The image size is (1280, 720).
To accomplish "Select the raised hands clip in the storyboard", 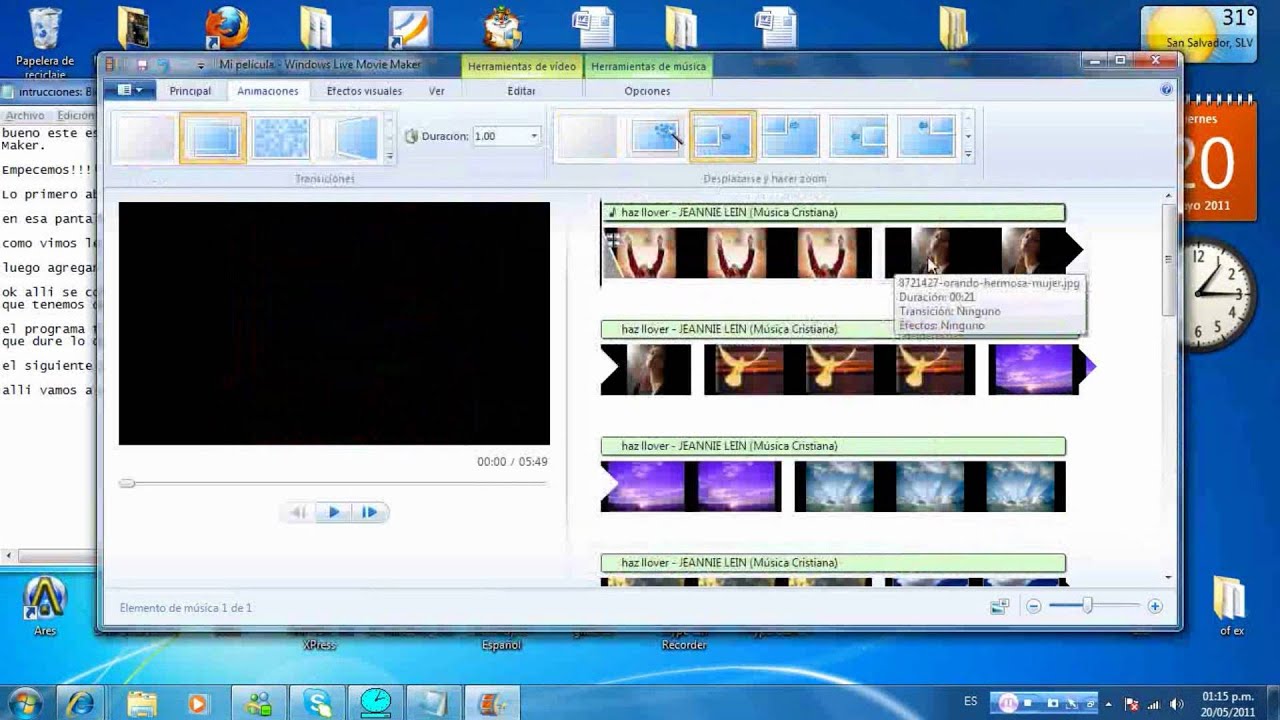I will click(x=737, y=253).
